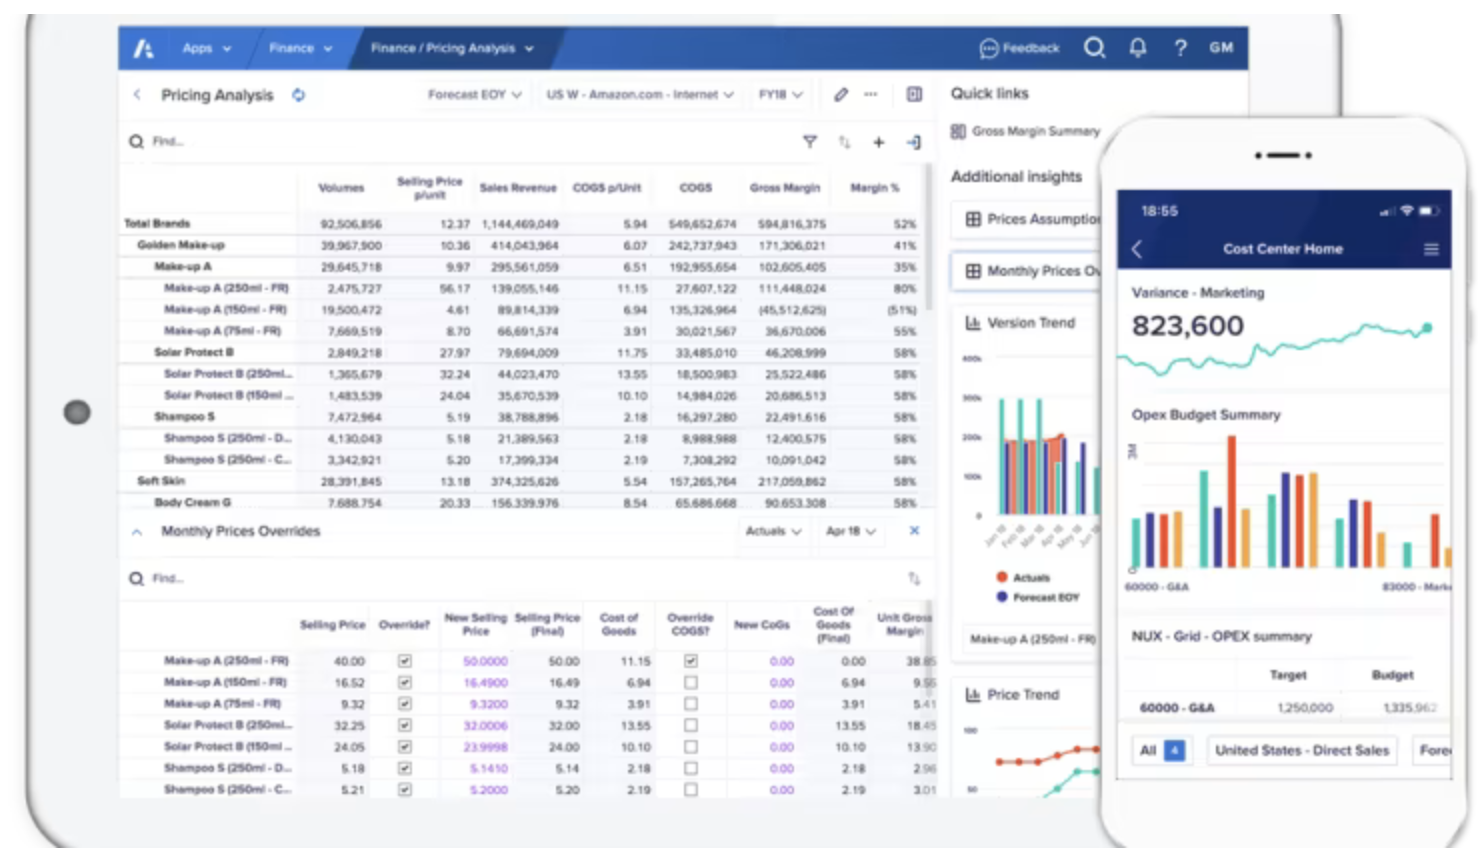1478x852 pixels.
Task: Uncheck Override for Solar Protect B (250ml)
Action: click(405, 725)
